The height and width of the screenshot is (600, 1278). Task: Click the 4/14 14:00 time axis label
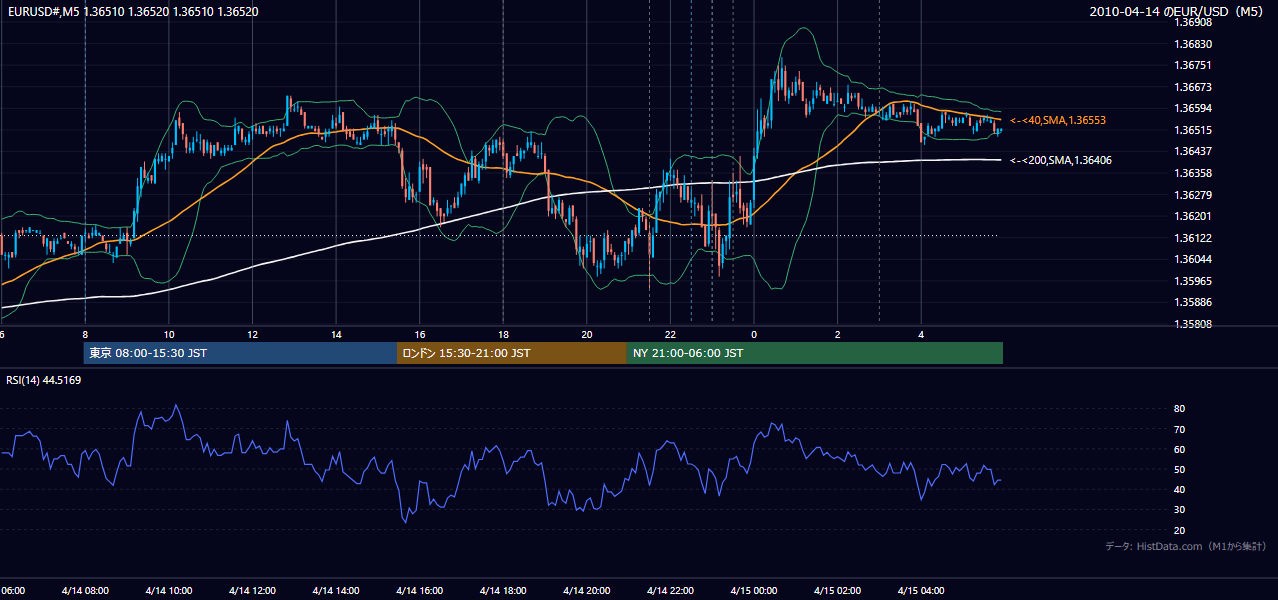[x=335, y=590]
